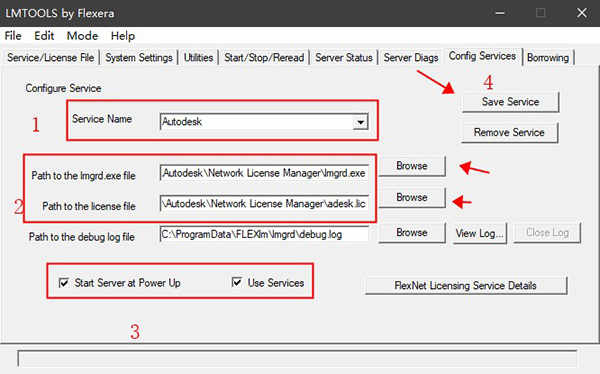Select the Borrowing tab

[x=548, y=57]
